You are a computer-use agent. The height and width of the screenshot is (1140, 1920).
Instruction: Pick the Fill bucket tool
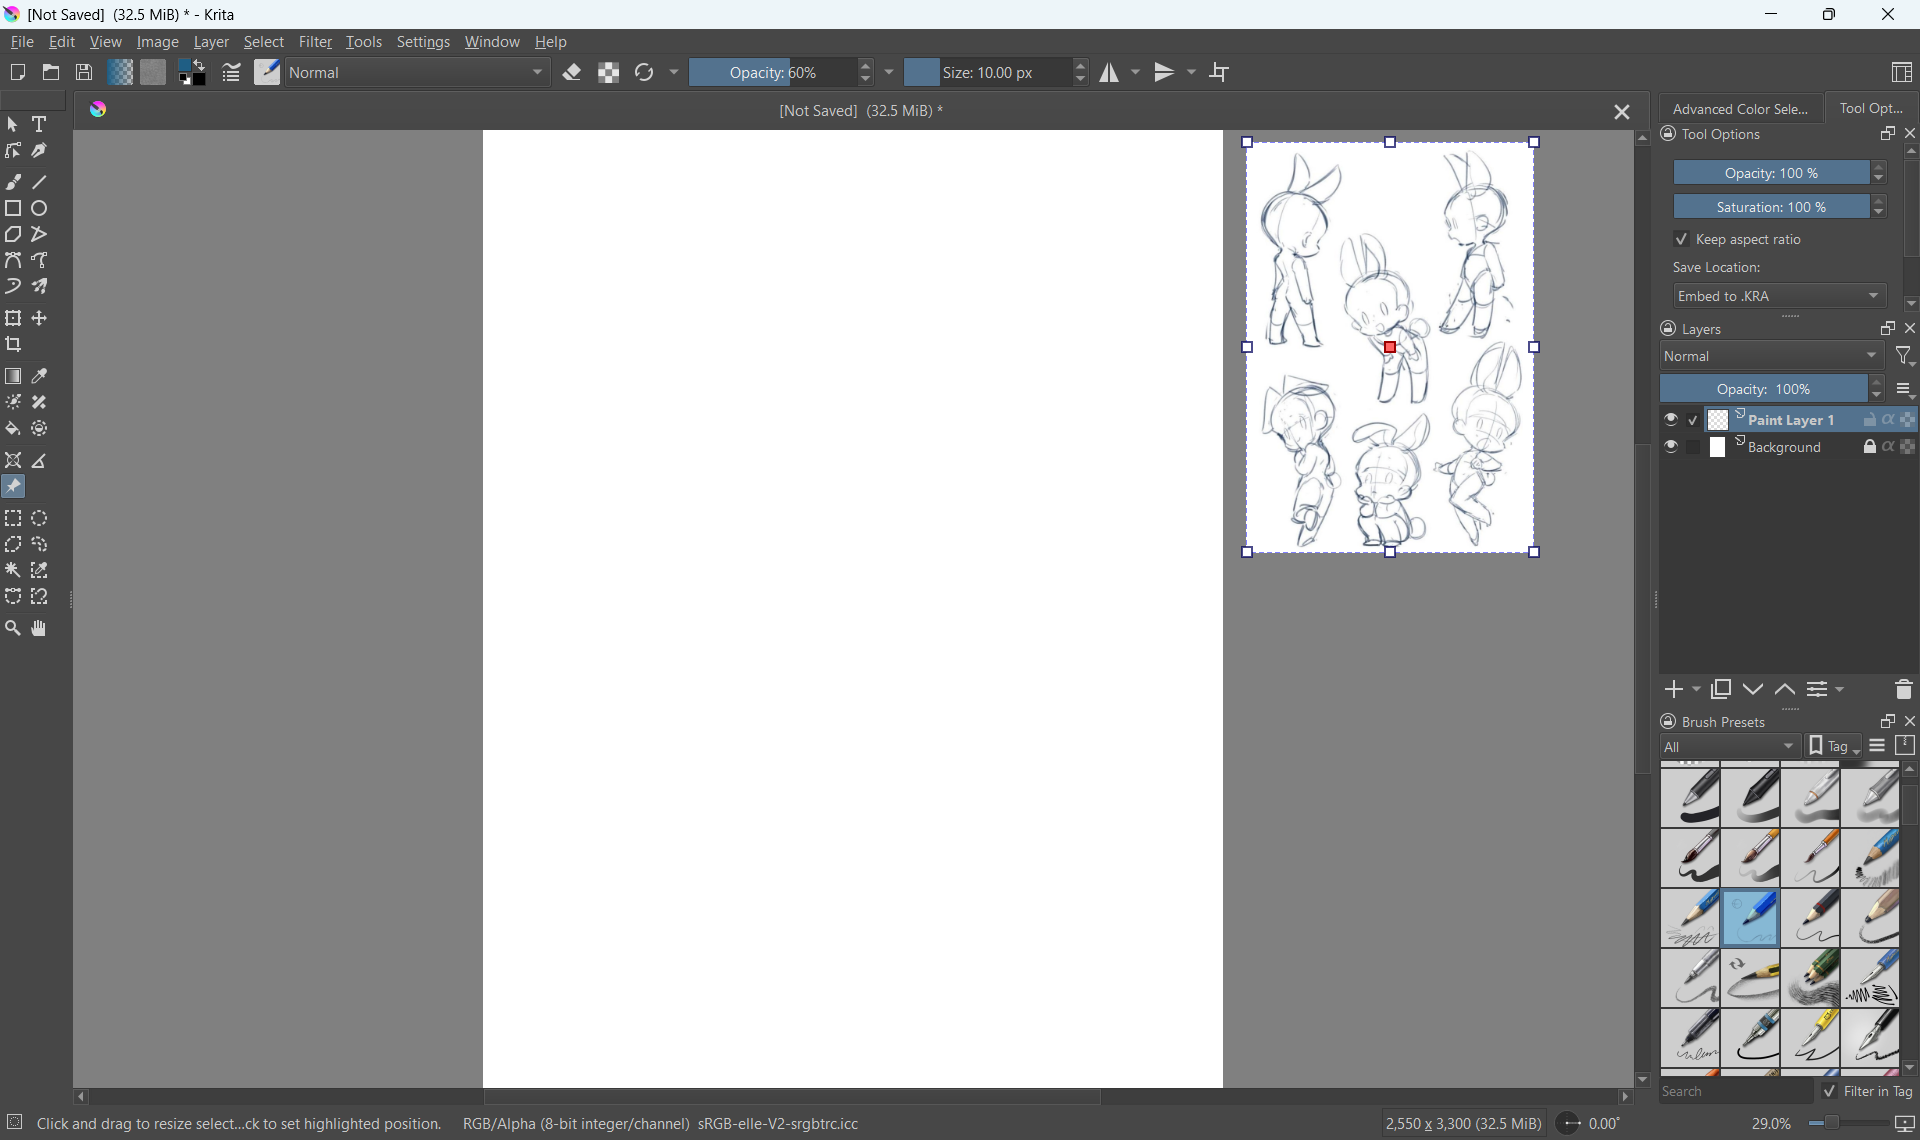(13, 429)
